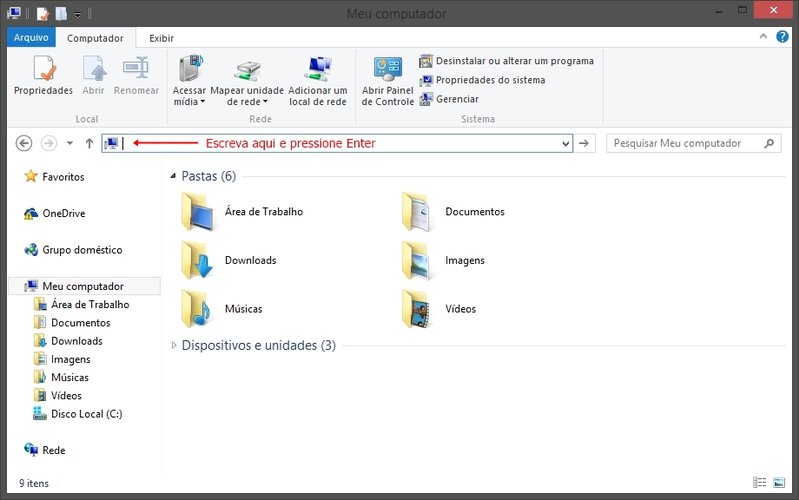The width and height of the screenshot is (799, 500).
Task: Click the go-to arrow next to address bar
Action: (x=584, y=143)
